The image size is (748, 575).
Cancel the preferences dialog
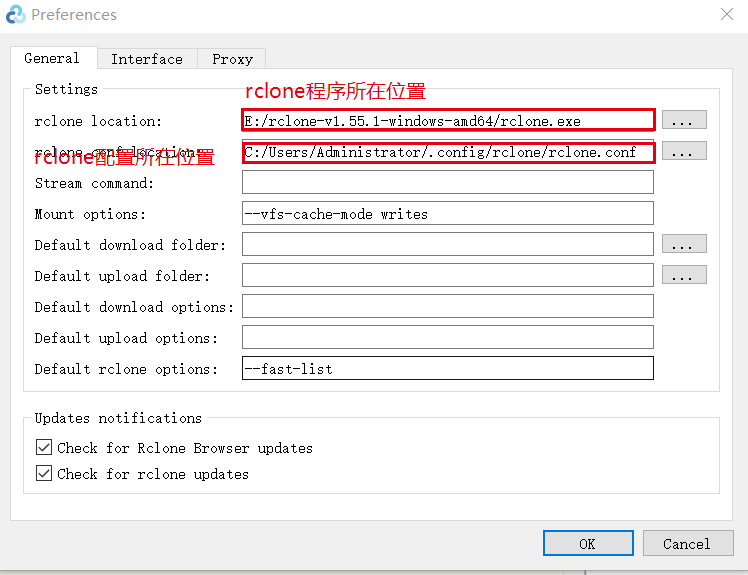pos(688,543)
